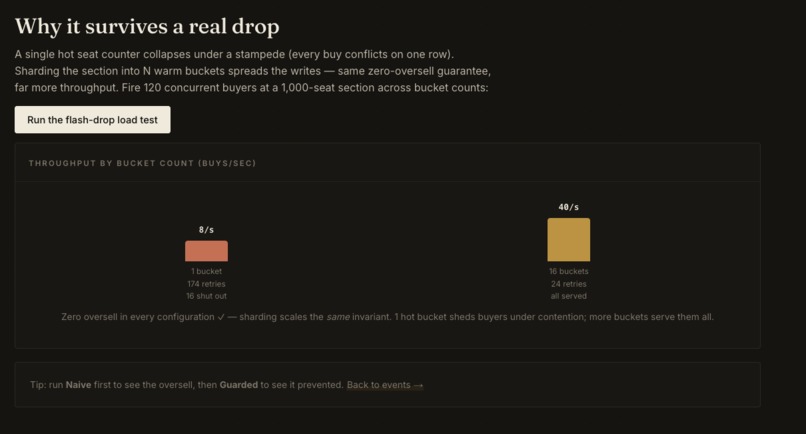
Task: Click the 1 bucket caption
Action: coord(207,271)
